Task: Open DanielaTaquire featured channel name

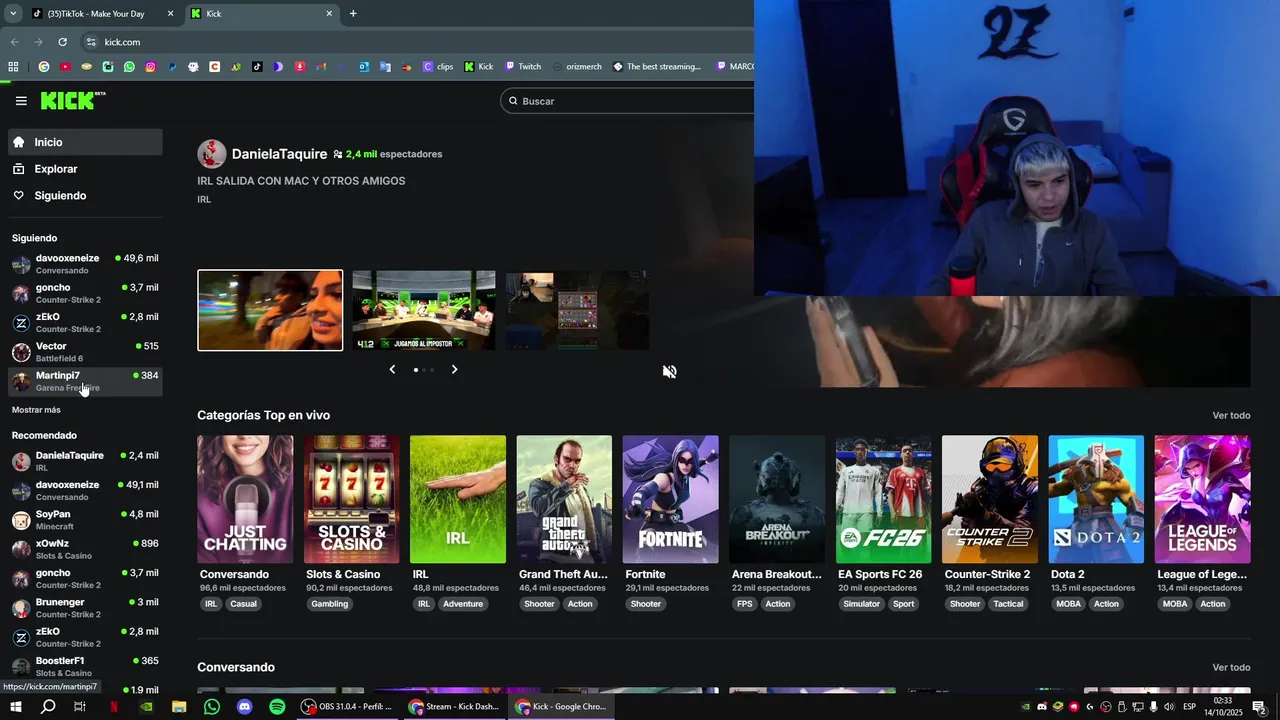Action: click(x=279, y=154)
